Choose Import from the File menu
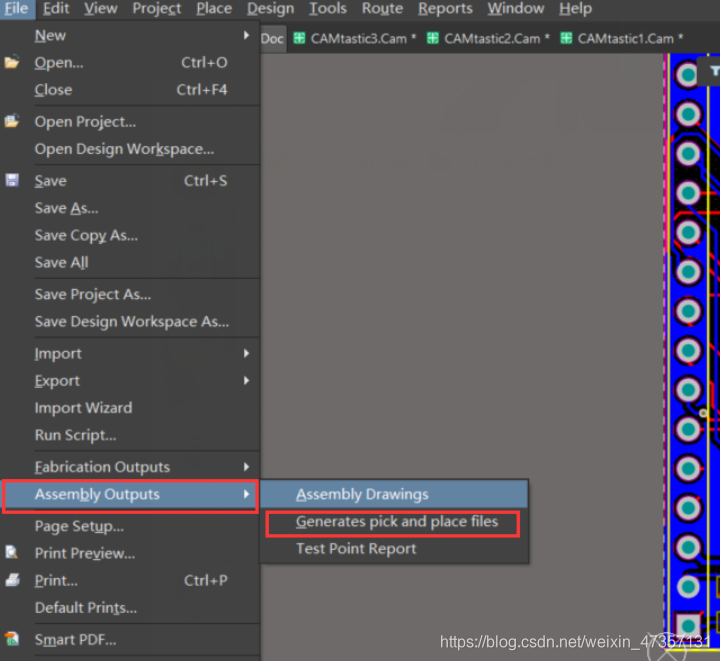 pyautogui.click(x=130, y=353)
